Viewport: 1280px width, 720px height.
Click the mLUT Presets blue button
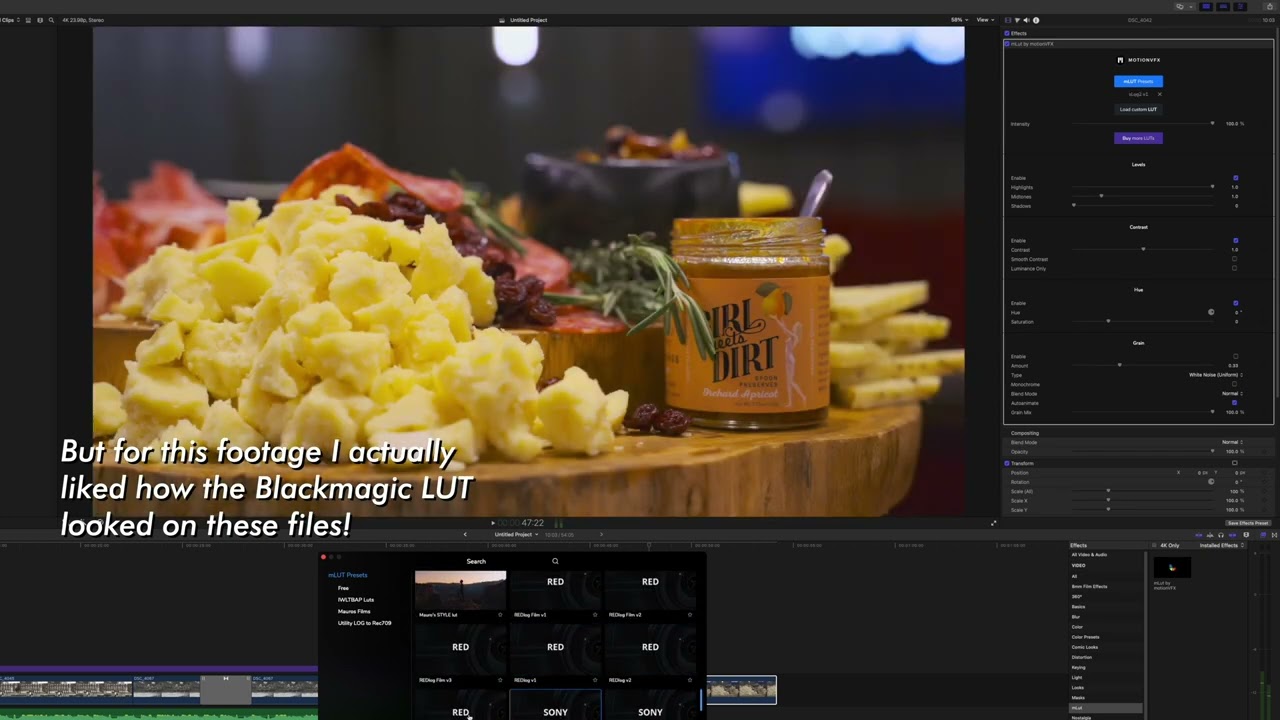pyautogui.click(x=1138, y=81)
